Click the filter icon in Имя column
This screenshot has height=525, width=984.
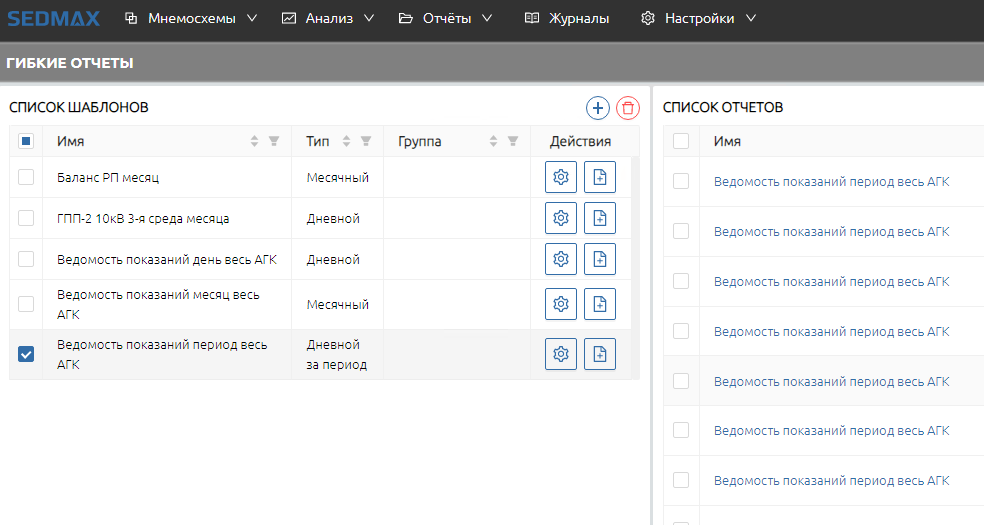(x=274, y=142)
